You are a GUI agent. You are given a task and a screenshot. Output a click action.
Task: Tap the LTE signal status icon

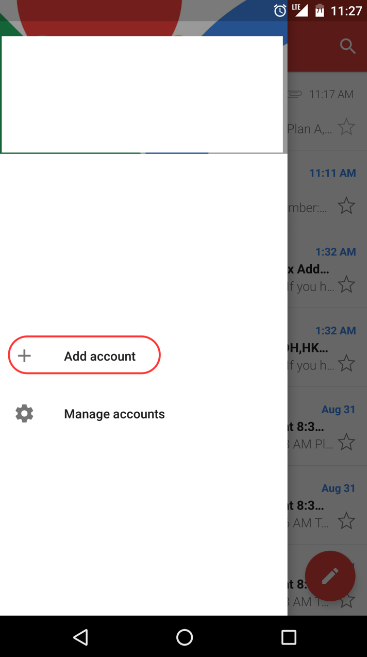[300, 10]
